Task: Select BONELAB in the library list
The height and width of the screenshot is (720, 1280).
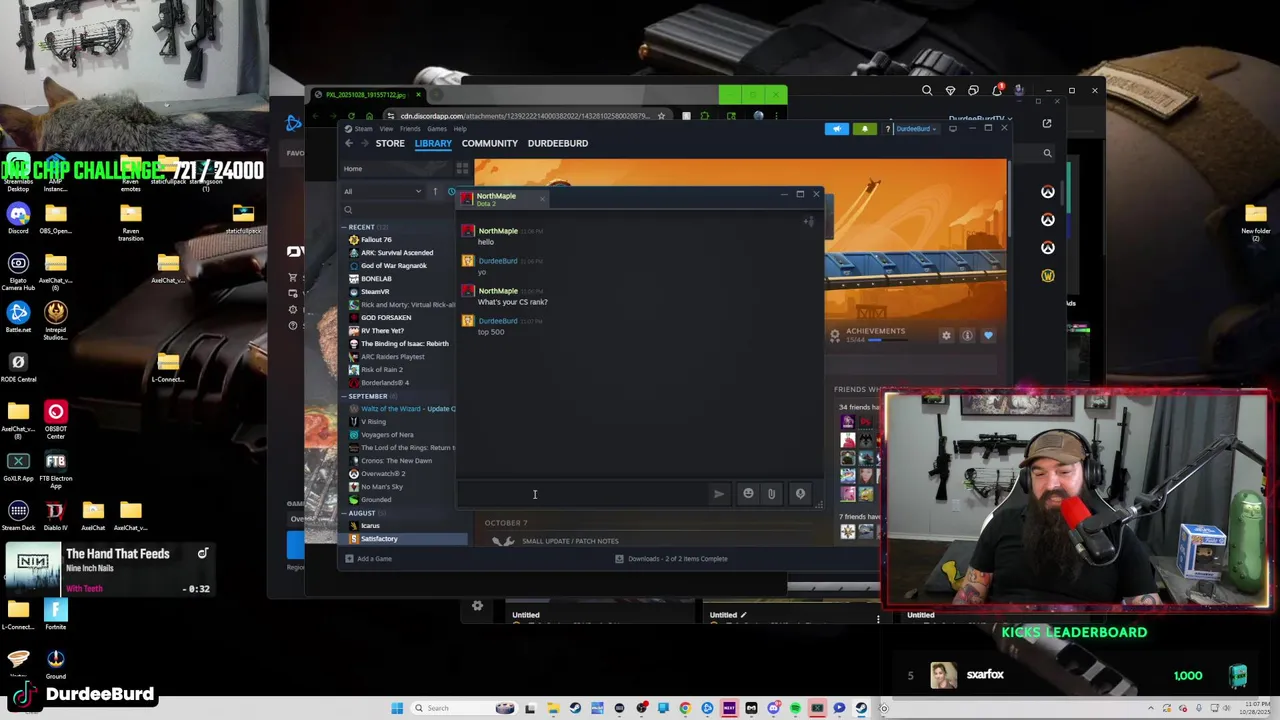Action: [376, 279]
